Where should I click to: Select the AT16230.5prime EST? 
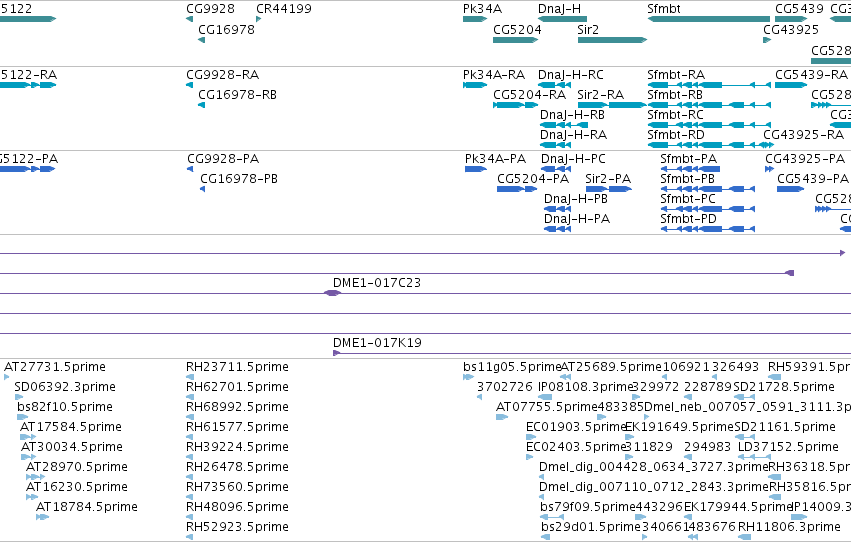click(x=32, y=498)
